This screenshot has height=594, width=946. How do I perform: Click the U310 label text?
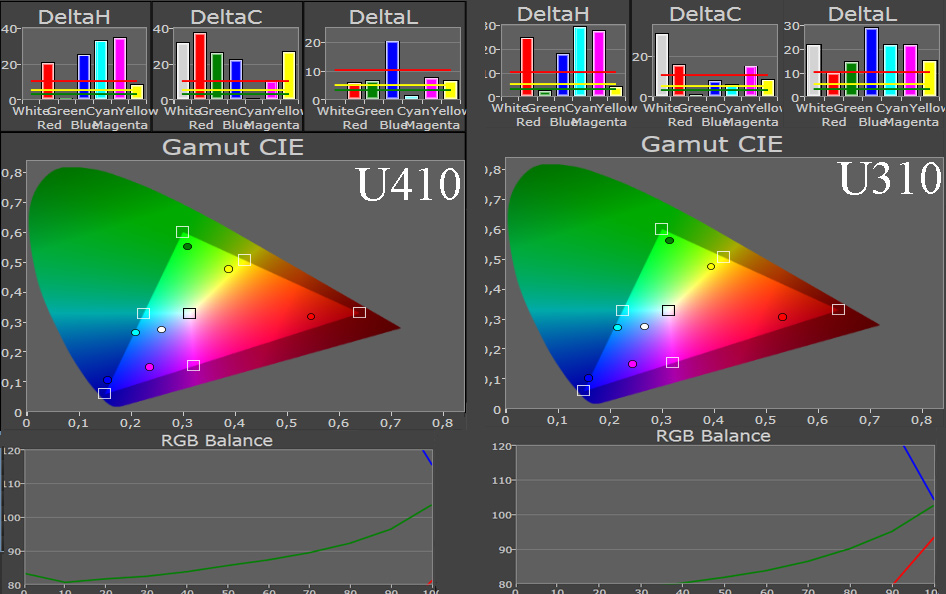pos(890,179)
